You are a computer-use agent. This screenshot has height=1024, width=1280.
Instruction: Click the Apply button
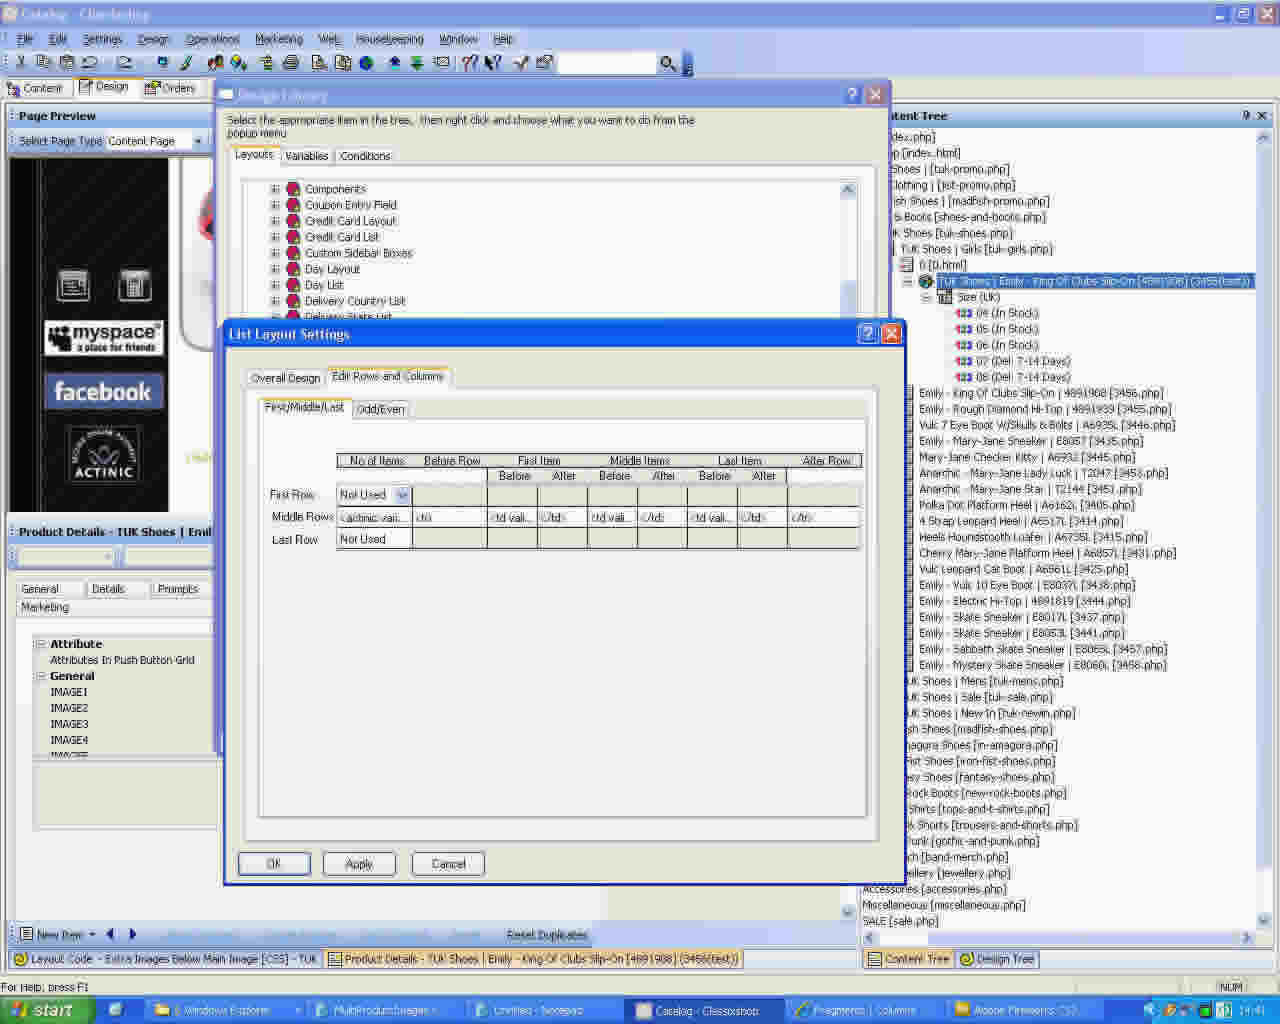(359, 864)
